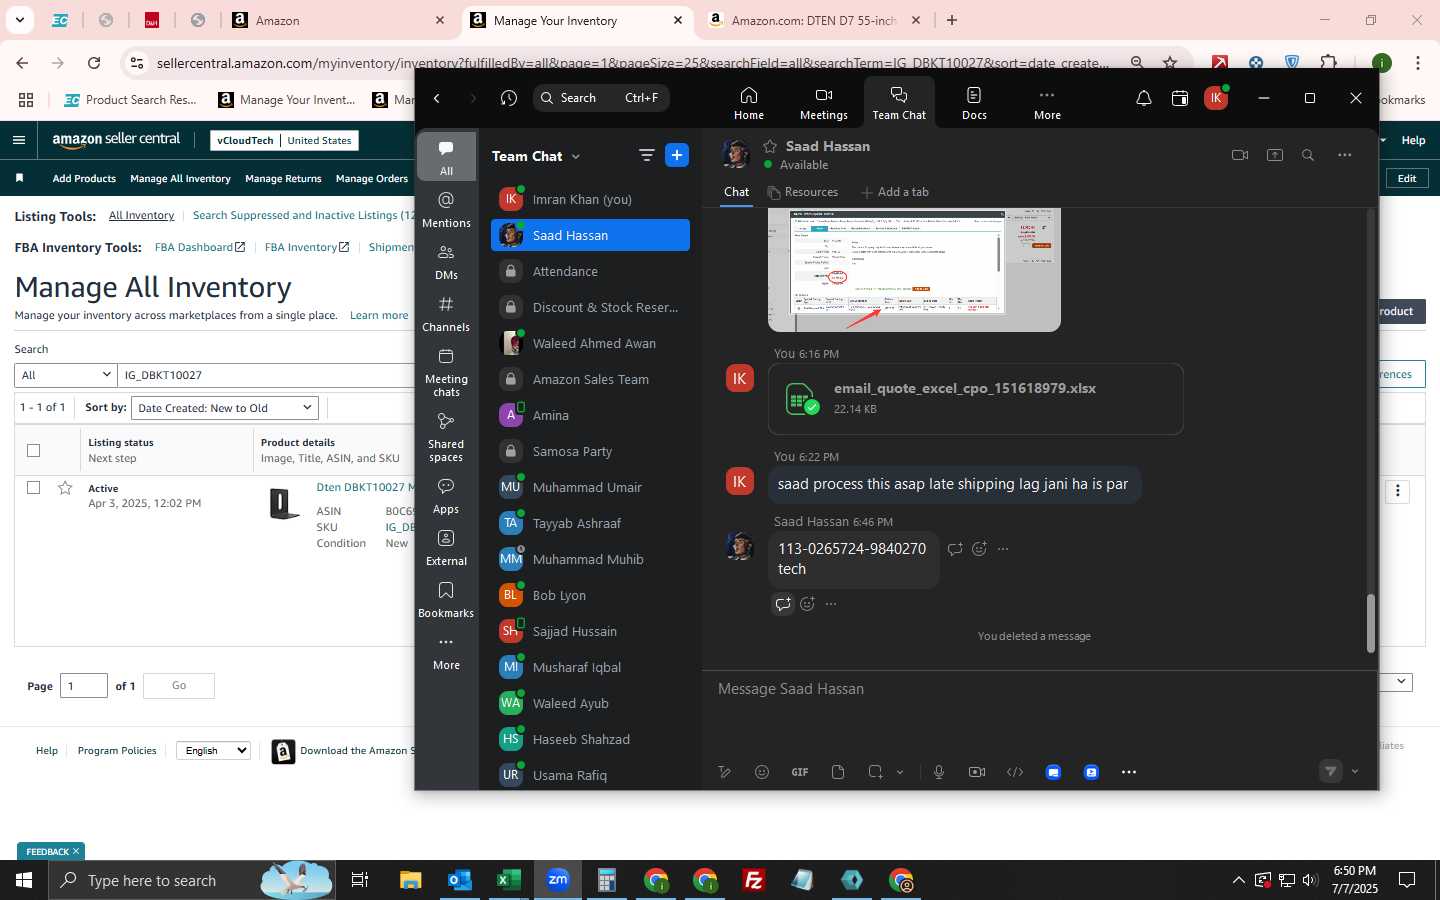Show All chats in sidebar

pyautogui.click(x=446, y=157)
